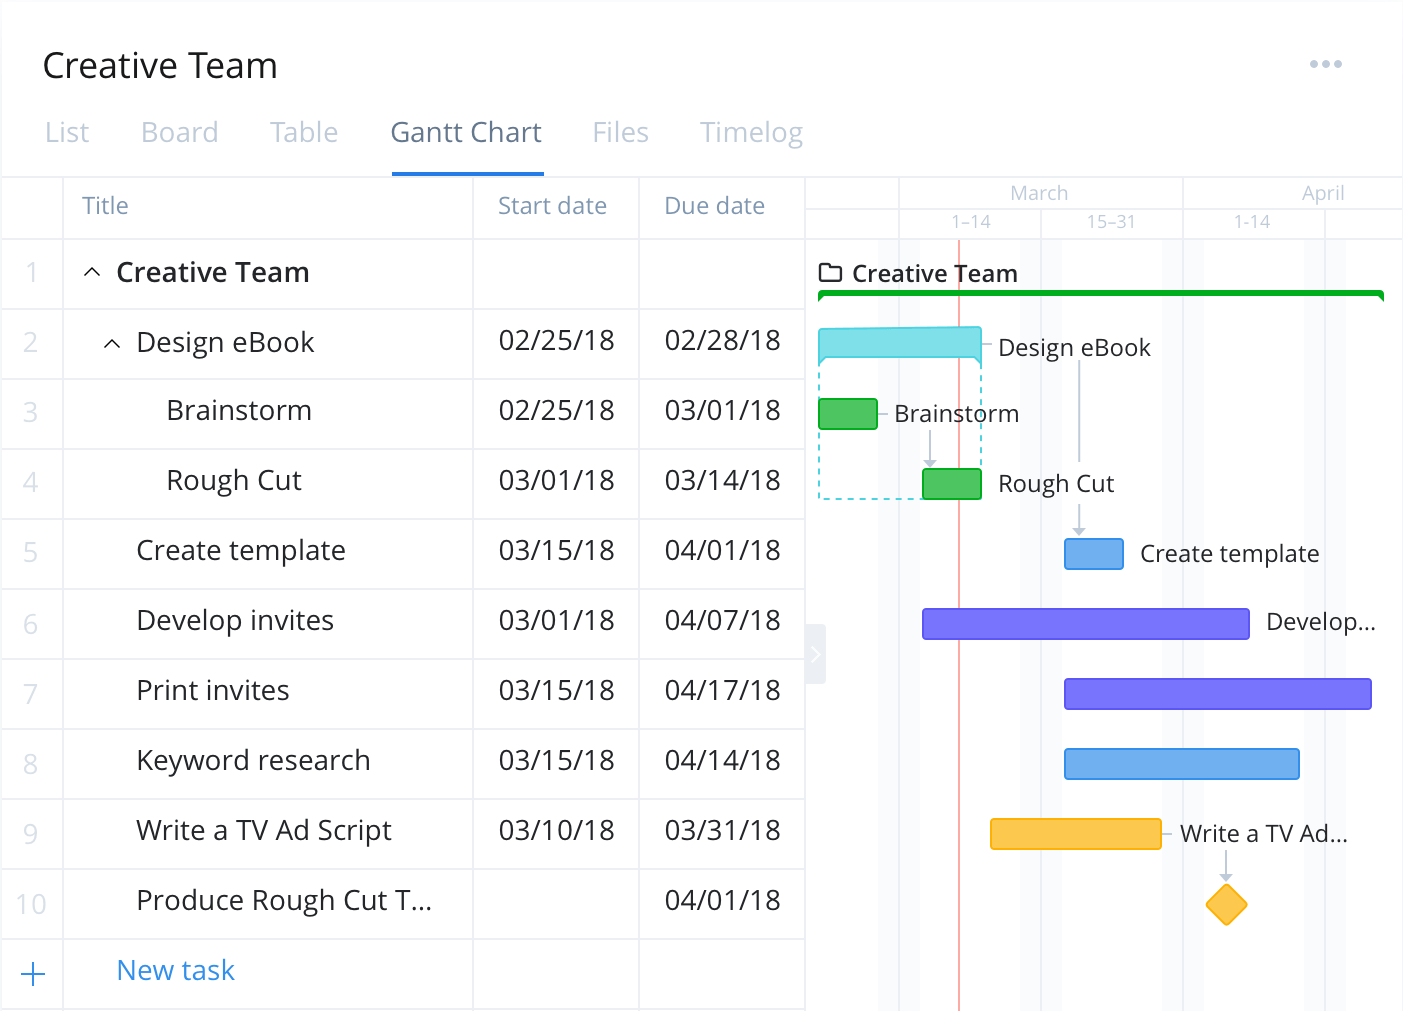Click Develop invites due date 04/07/18
The image size is (1403, 1011).
[723, 621]
